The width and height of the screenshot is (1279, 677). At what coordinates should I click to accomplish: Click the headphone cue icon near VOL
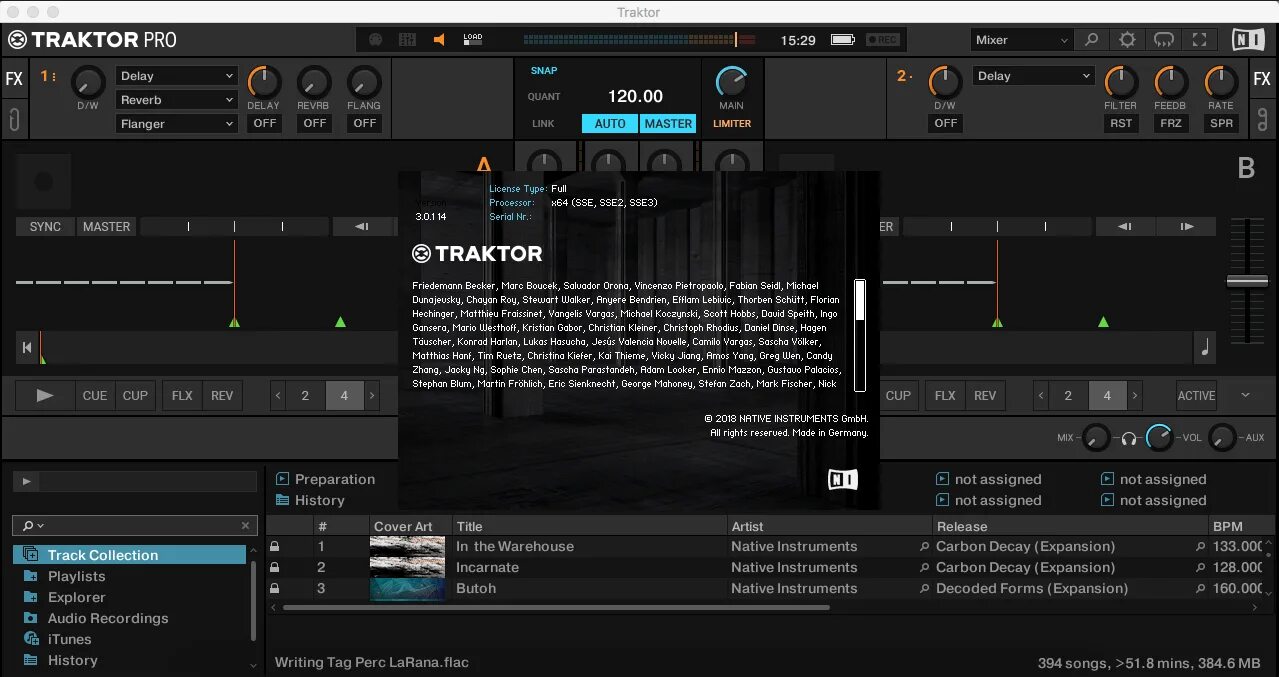pos(1129,438)
